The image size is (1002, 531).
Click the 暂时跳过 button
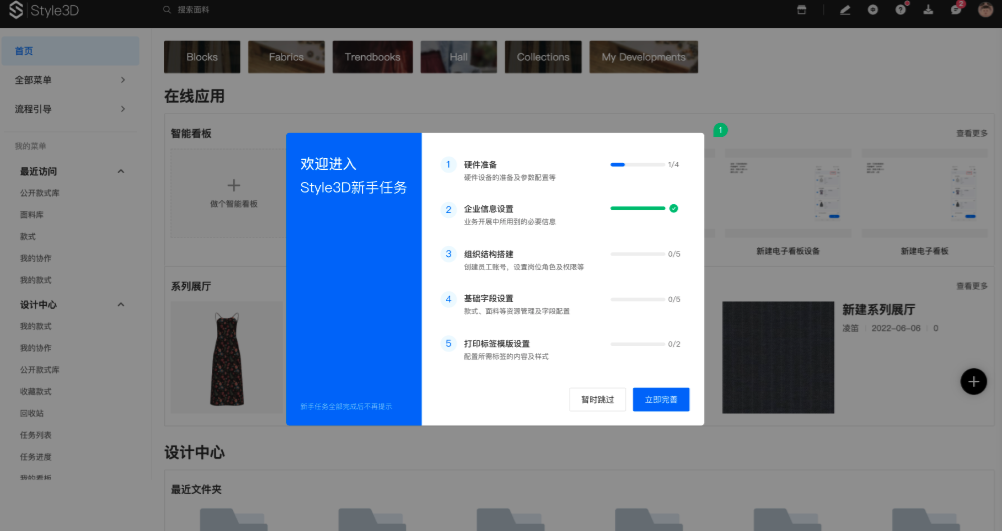click(597, 399)
